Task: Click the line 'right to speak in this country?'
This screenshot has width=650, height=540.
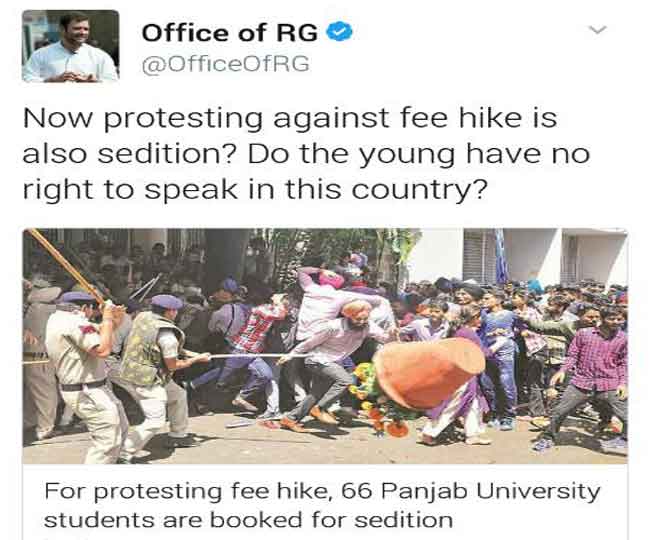Action: coord(253,190)
